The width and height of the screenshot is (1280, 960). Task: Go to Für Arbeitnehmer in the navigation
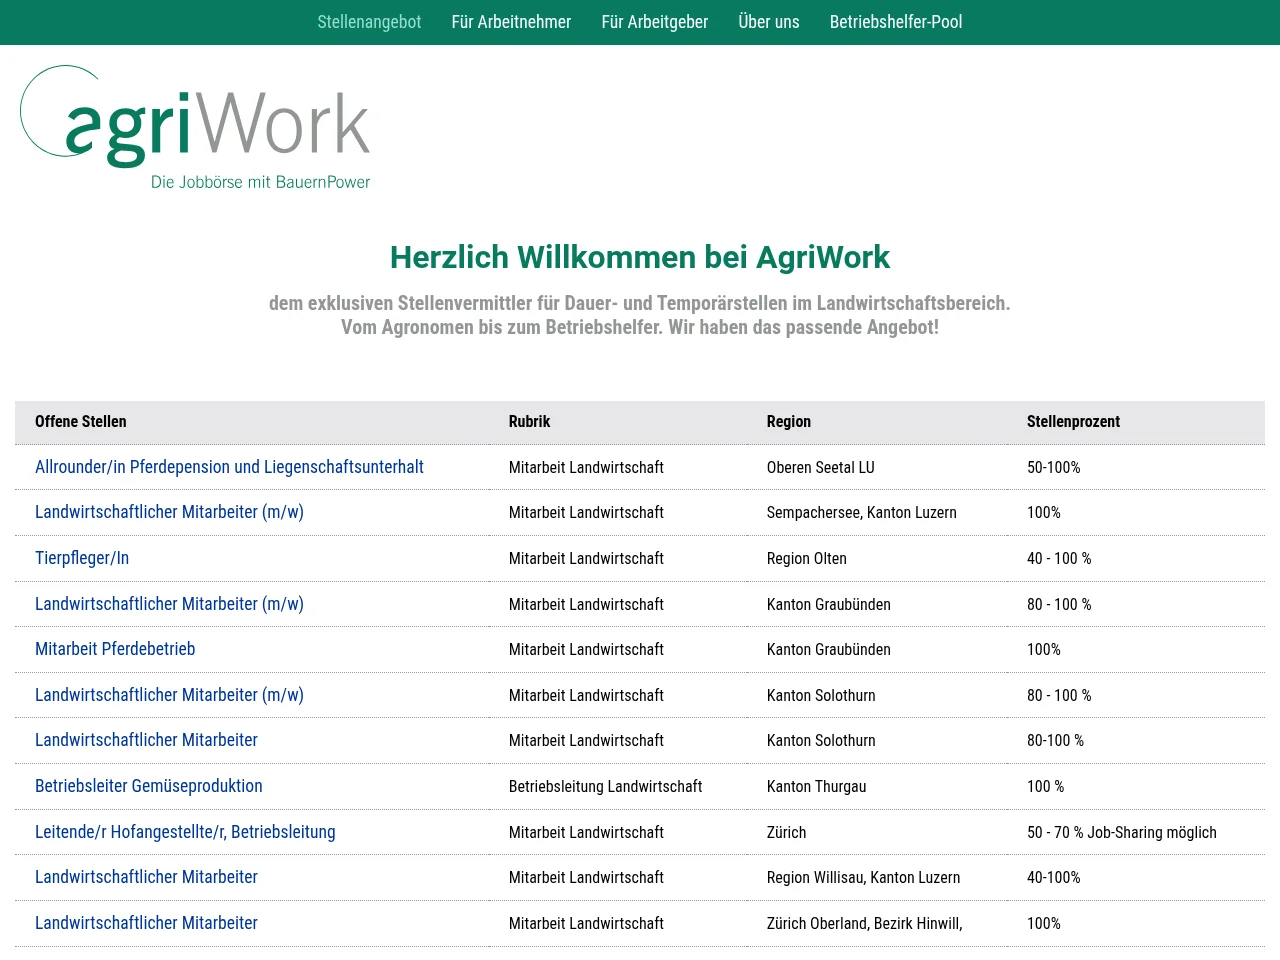pyautogui.click(x=511, y=22)
